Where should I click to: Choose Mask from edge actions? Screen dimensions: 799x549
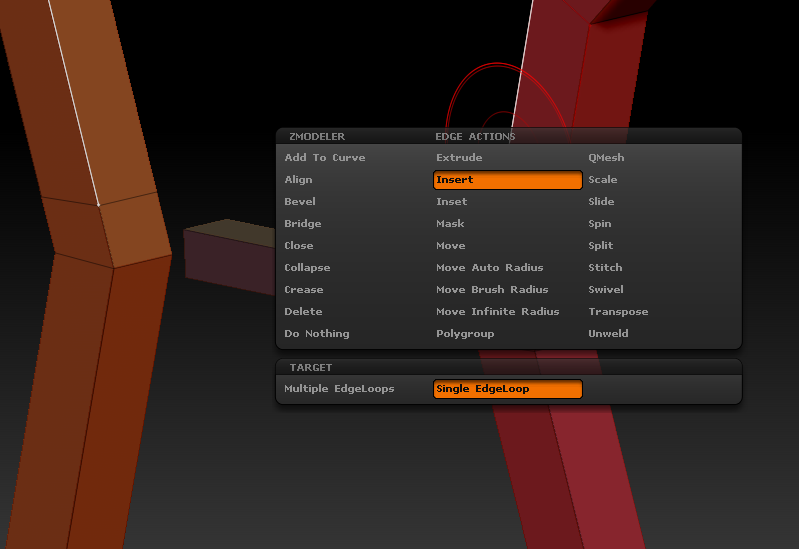(450, 223)
